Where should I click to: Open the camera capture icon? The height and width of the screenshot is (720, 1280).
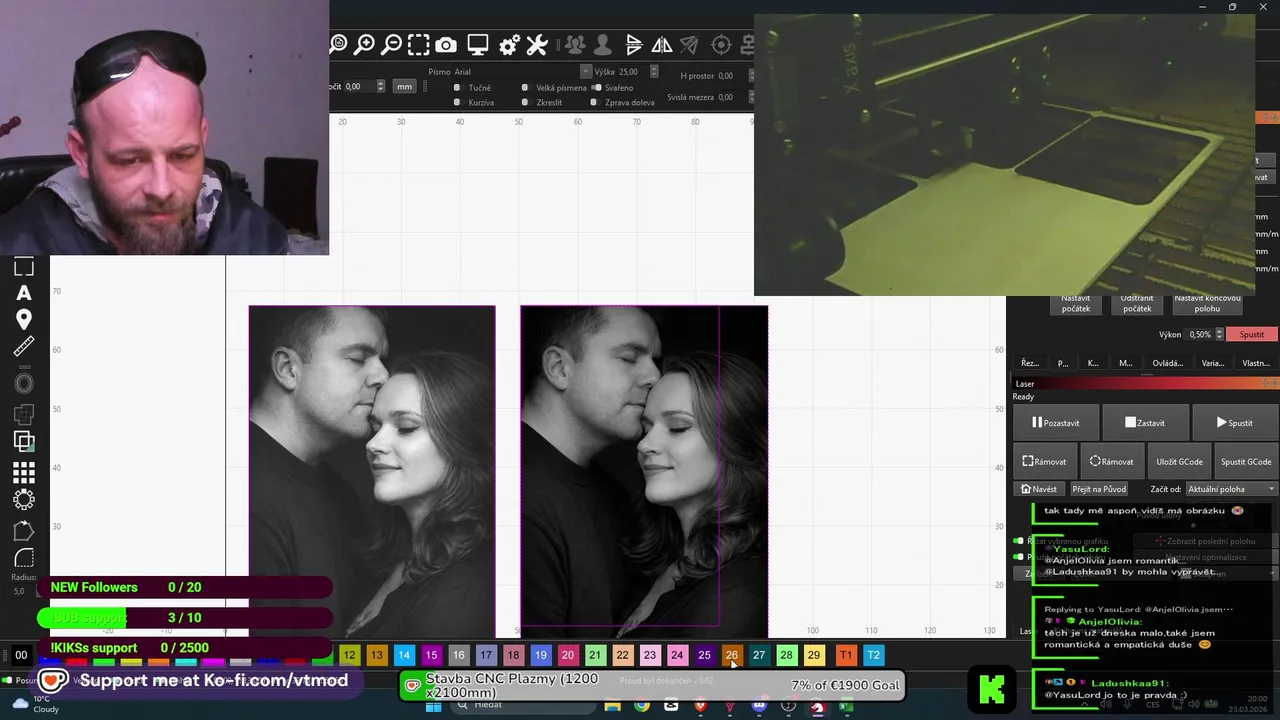coord(446,45)
